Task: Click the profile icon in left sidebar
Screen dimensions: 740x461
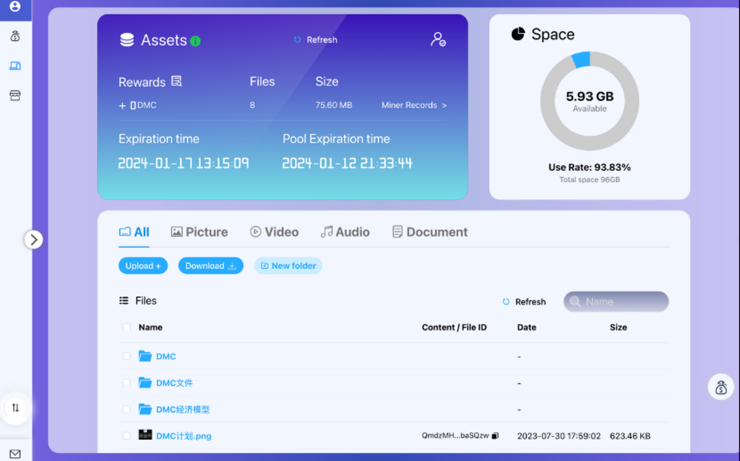Action: (15, 7)
